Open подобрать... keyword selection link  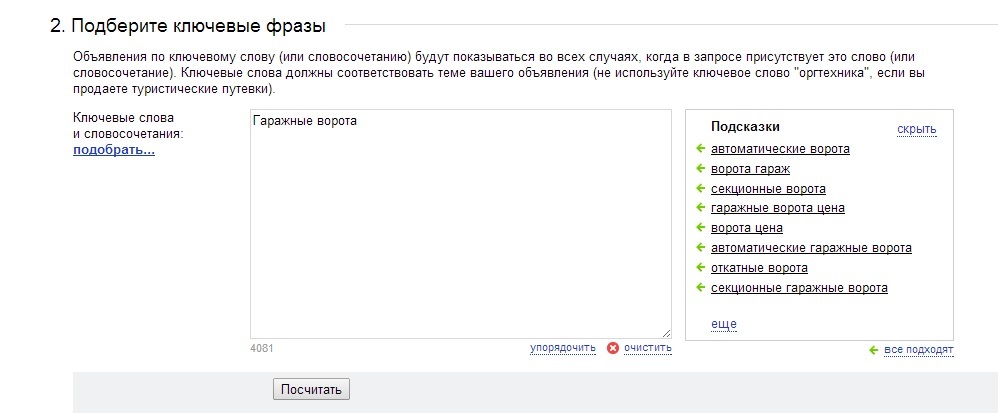tap(114, 151)
